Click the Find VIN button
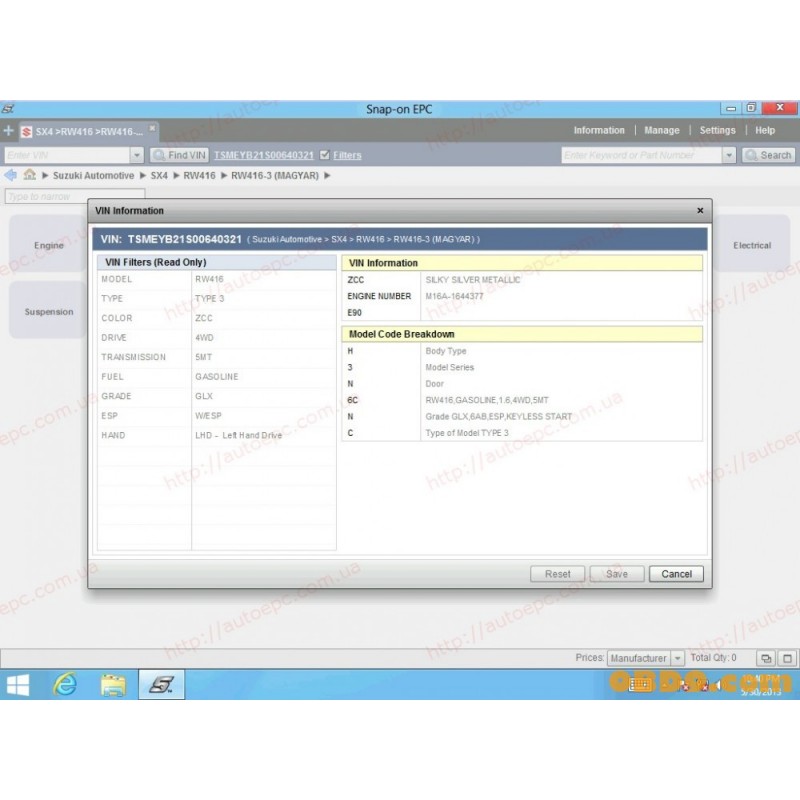 (x=180, y=155)
